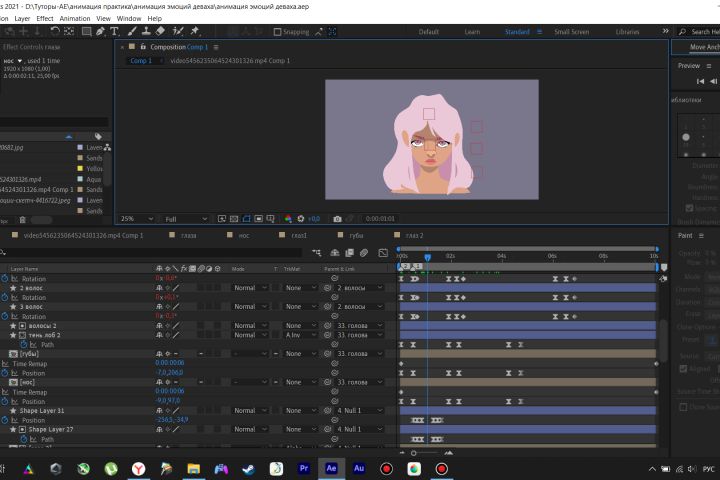Select the Type tool
This screenshot has height=480, width=720.
(x=114, y=31)
